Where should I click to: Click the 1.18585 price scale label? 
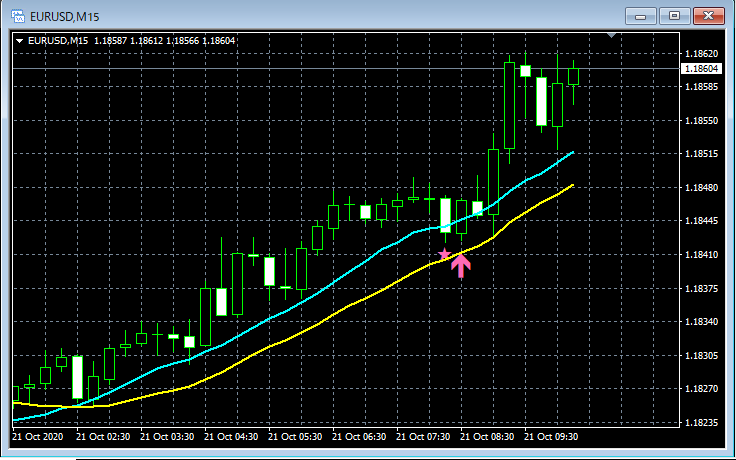click(x=701, y=87)
